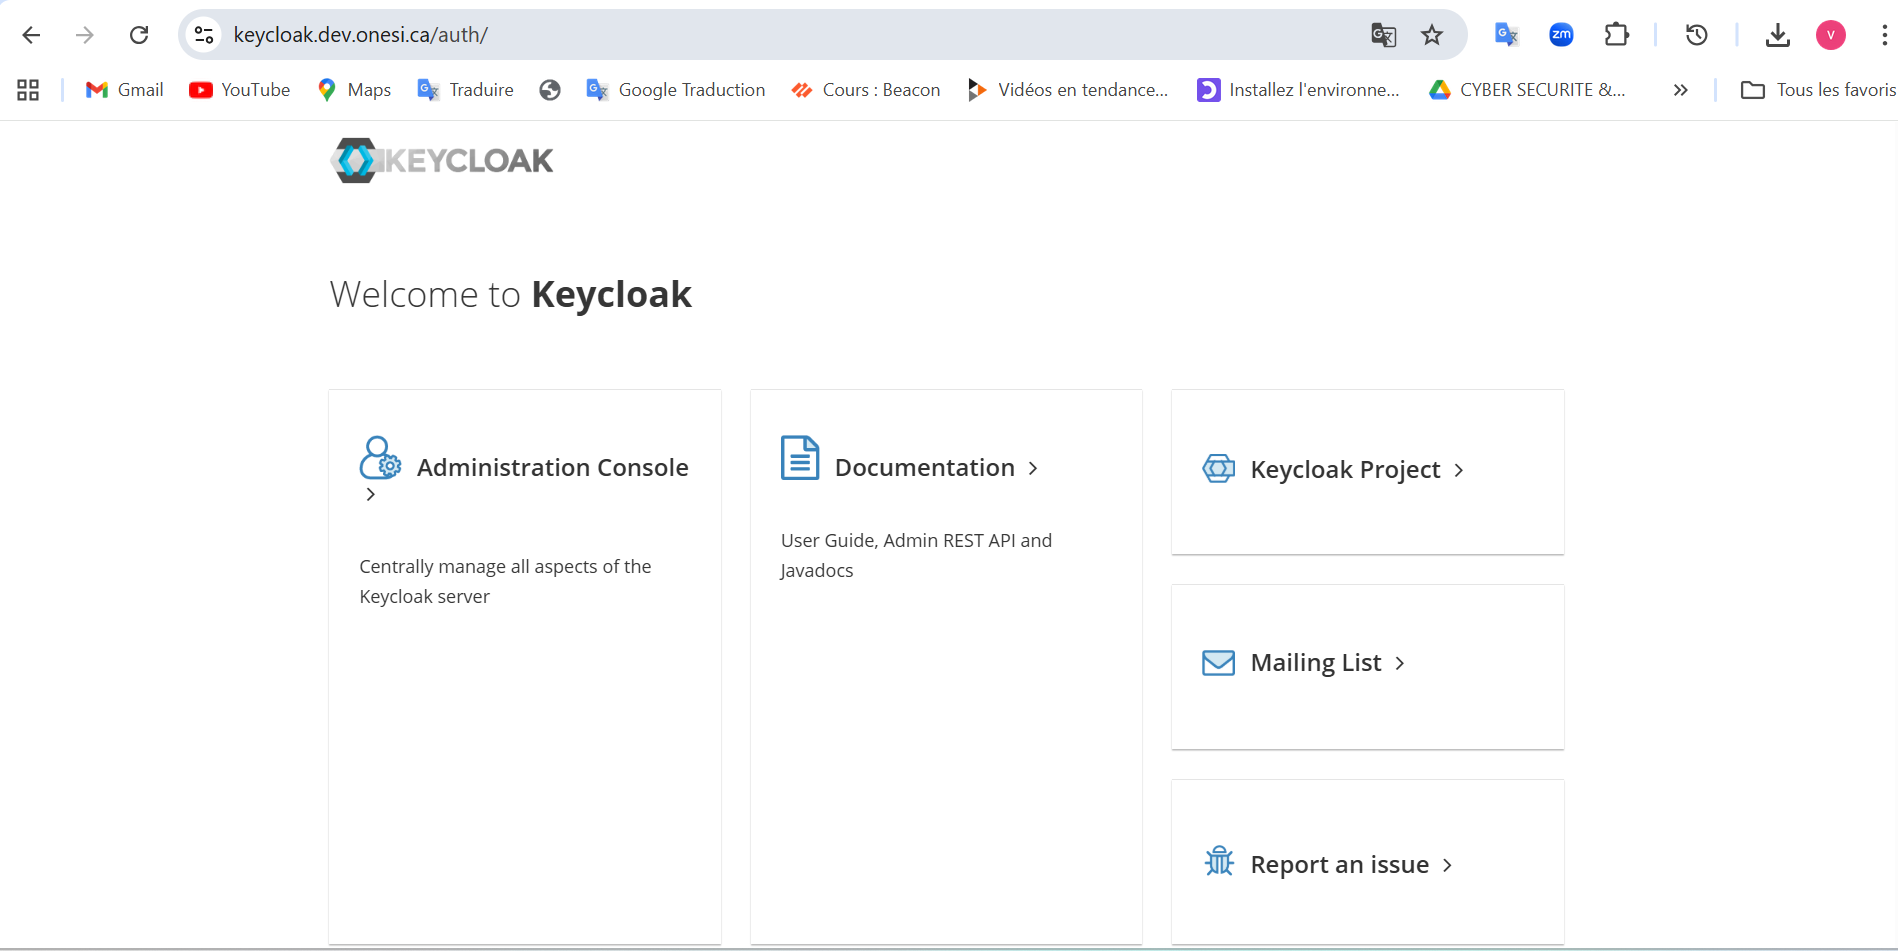Open the Chrome three-dot menu
1898x951 pixels.
click(x=1884, y=35)
